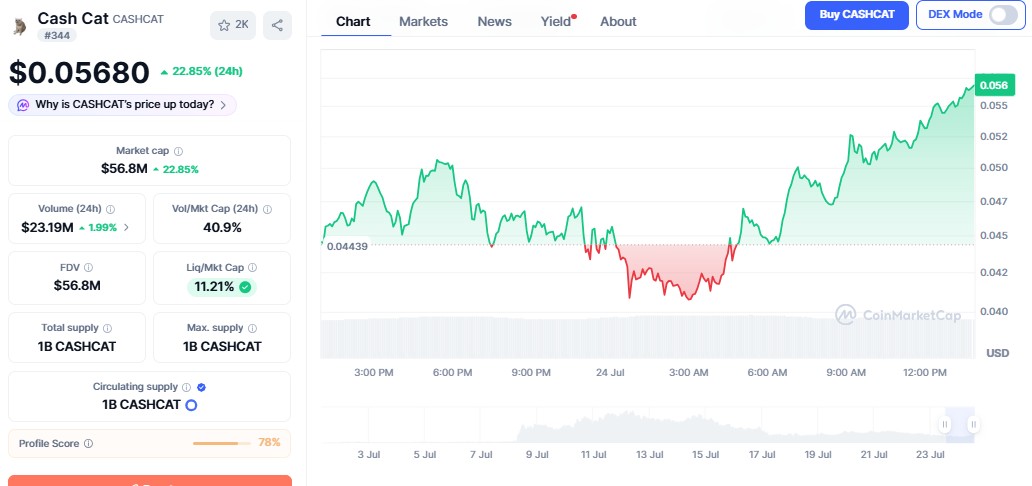Open the News tab

pyautogui.click(x=494, y=21)
